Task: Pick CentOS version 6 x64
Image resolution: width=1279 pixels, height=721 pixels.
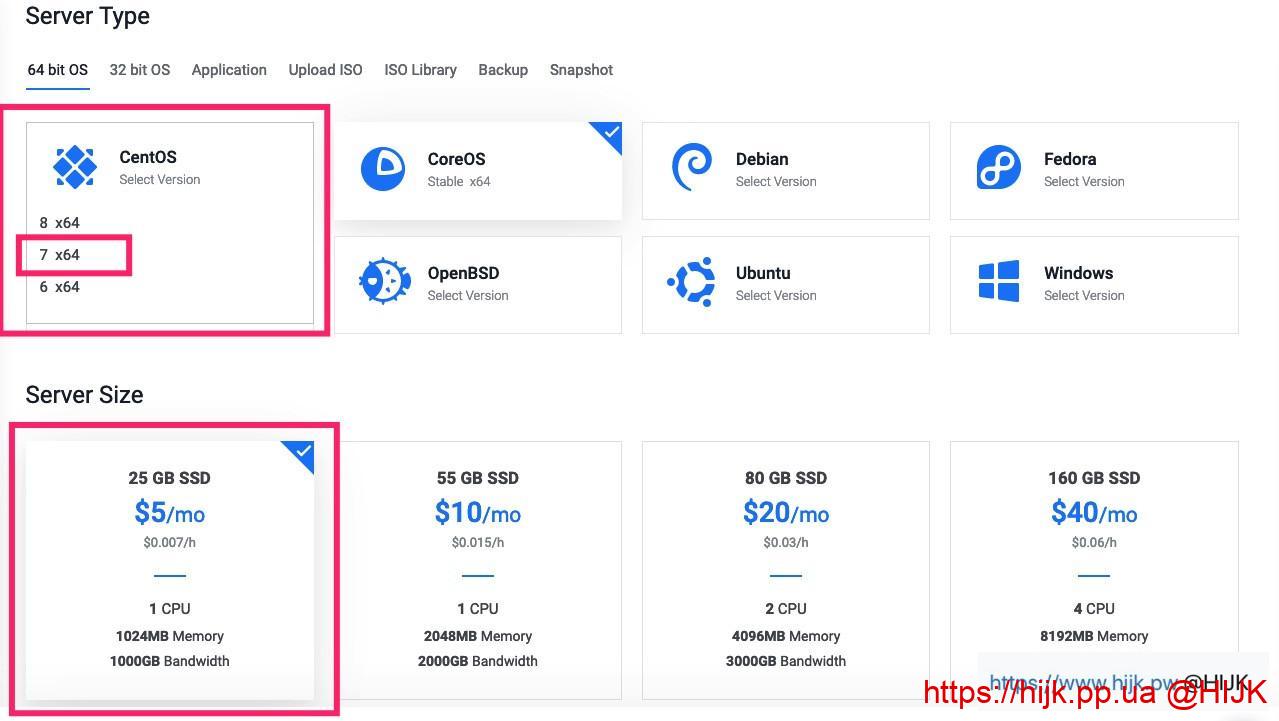Action: click(x=60, y=287)
